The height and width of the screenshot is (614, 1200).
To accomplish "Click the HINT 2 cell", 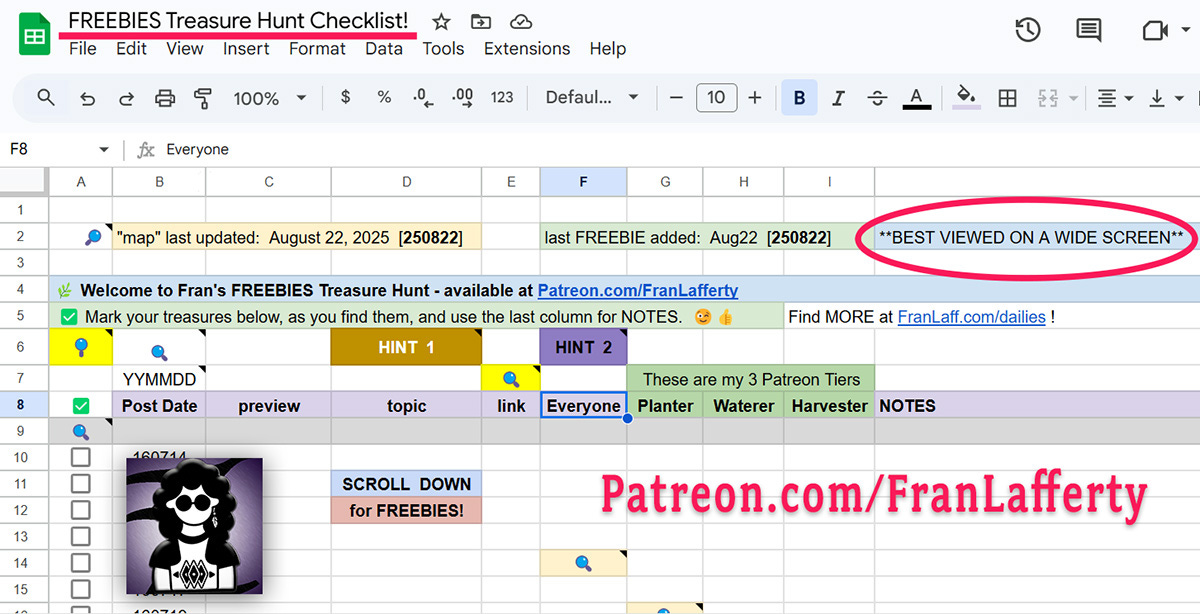I will 583,347.
